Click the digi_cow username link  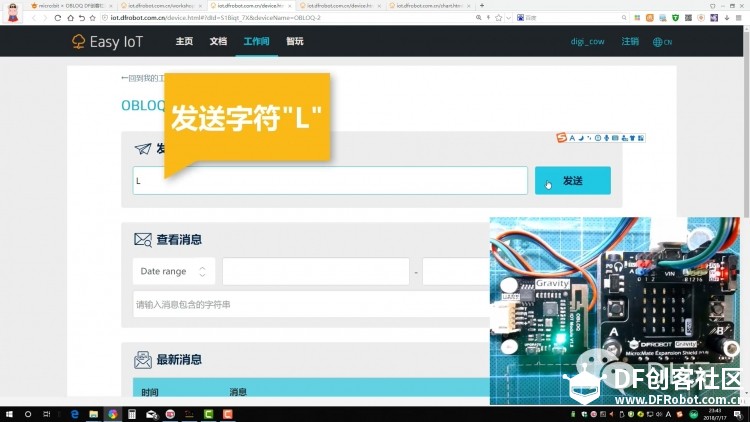pos(587,42)
